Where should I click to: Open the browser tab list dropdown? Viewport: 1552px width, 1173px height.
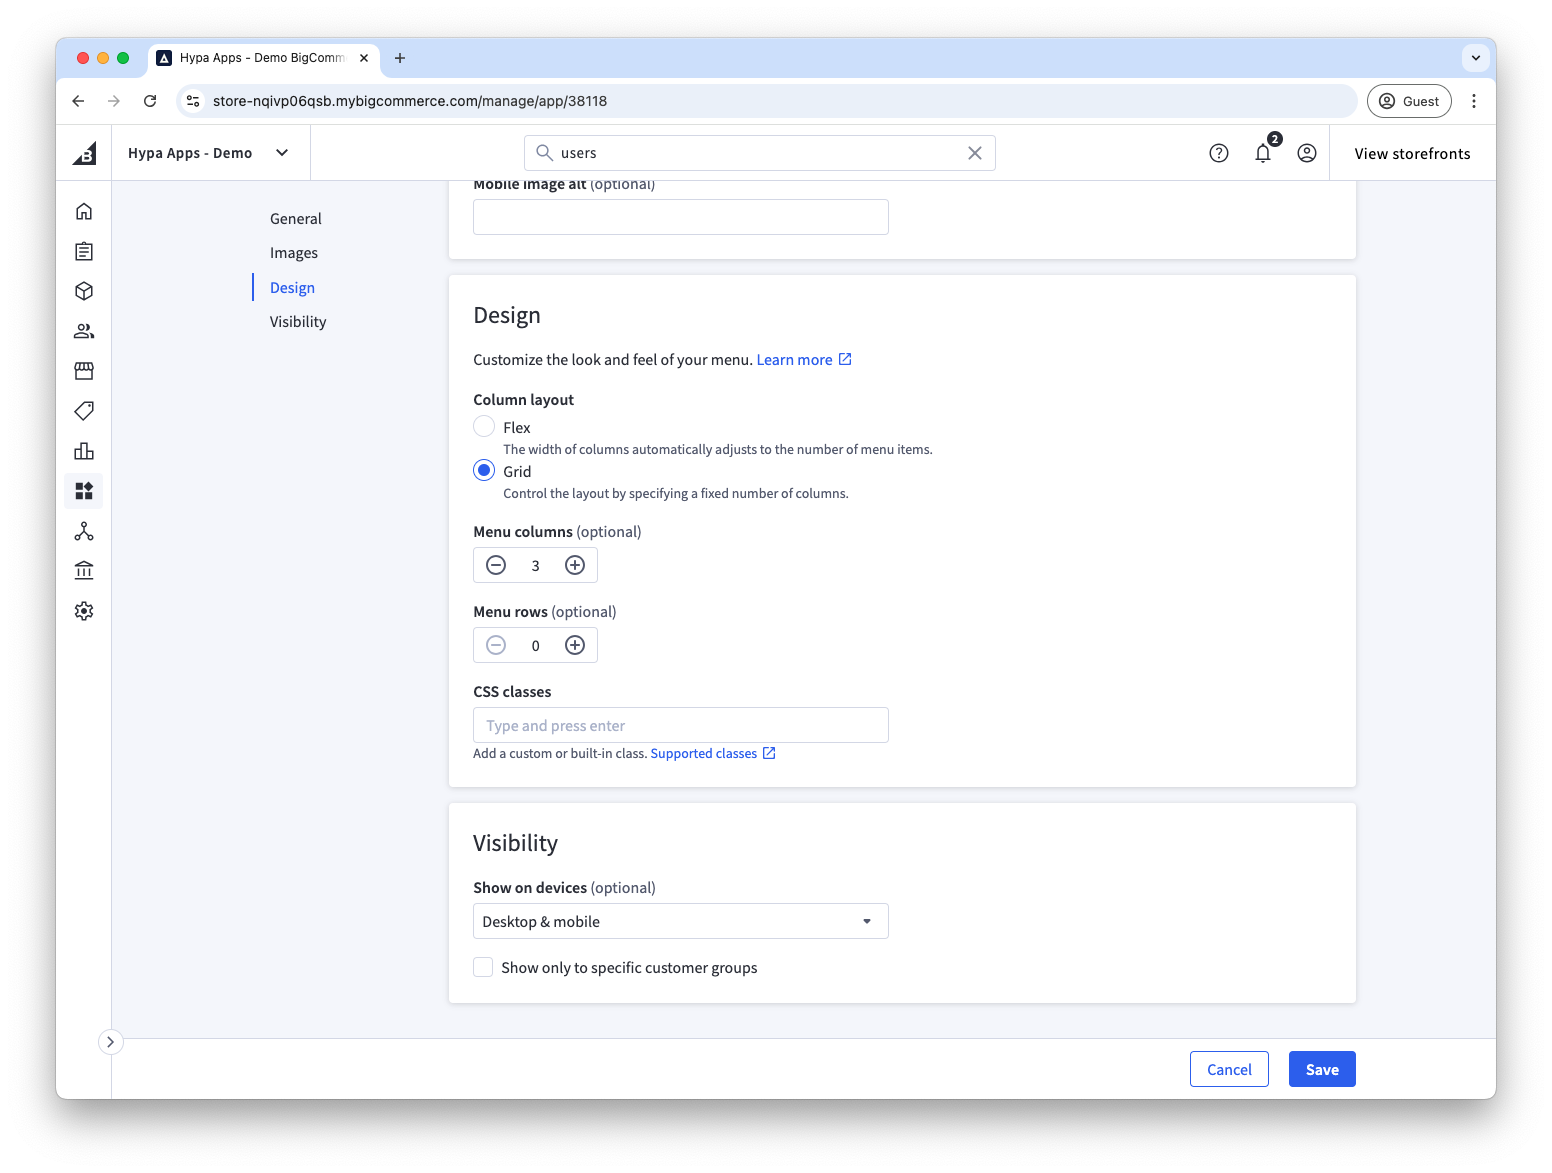click(x=1475, y=58)
